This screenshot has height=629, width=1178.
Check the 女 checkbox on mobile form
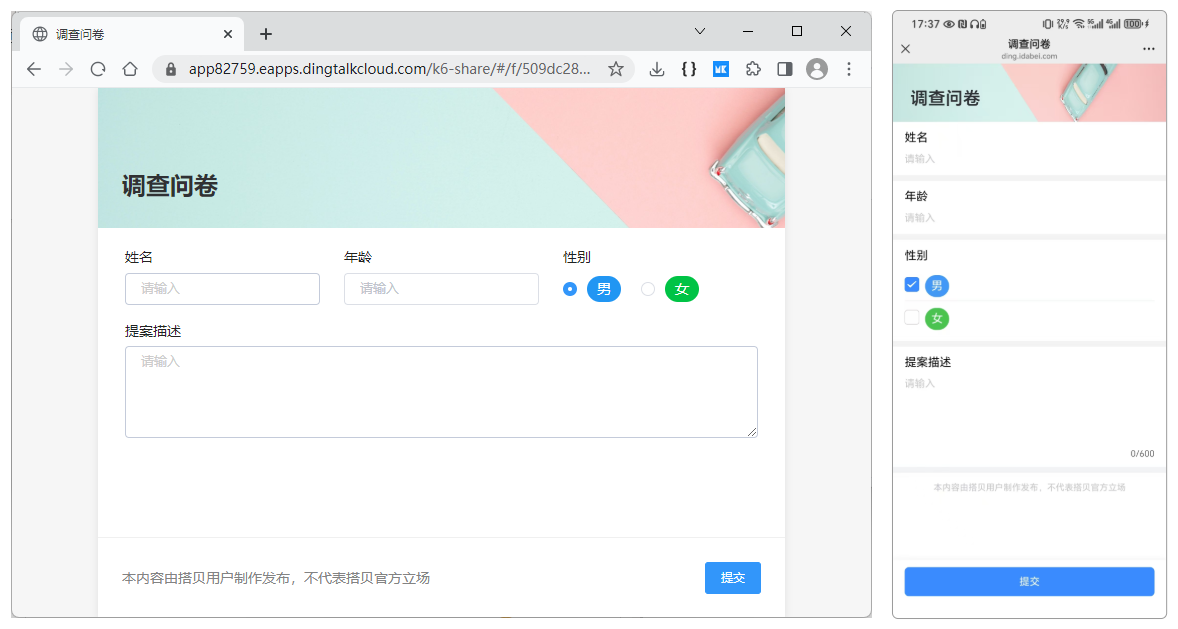(911, 317)
